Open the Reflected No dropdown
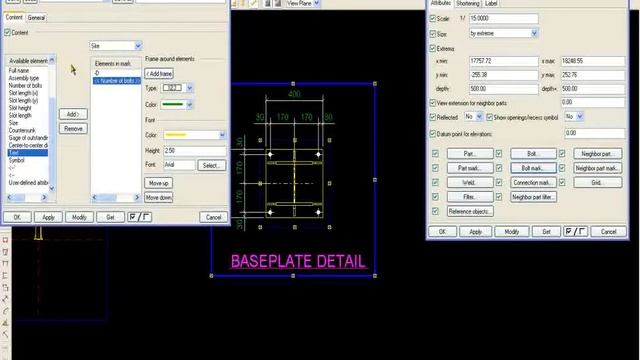Screen dimensions: 640x360 point(479,117)
